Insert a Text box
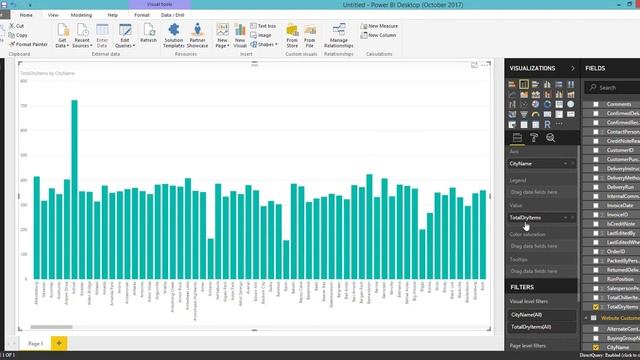 click(x=263, y=26)
